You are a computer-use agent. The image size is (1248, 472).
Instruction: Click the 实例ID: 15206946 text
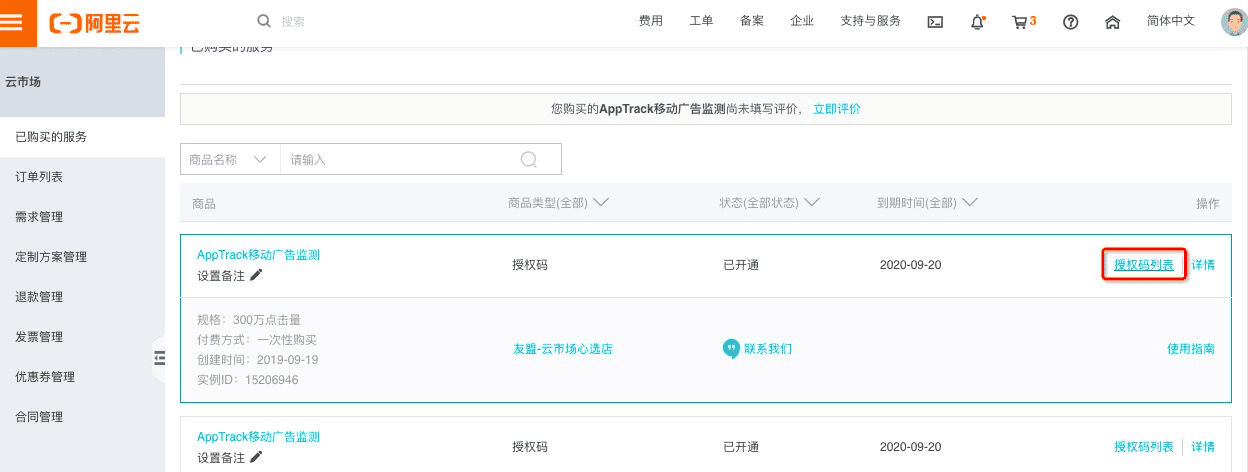pos(248,380)
